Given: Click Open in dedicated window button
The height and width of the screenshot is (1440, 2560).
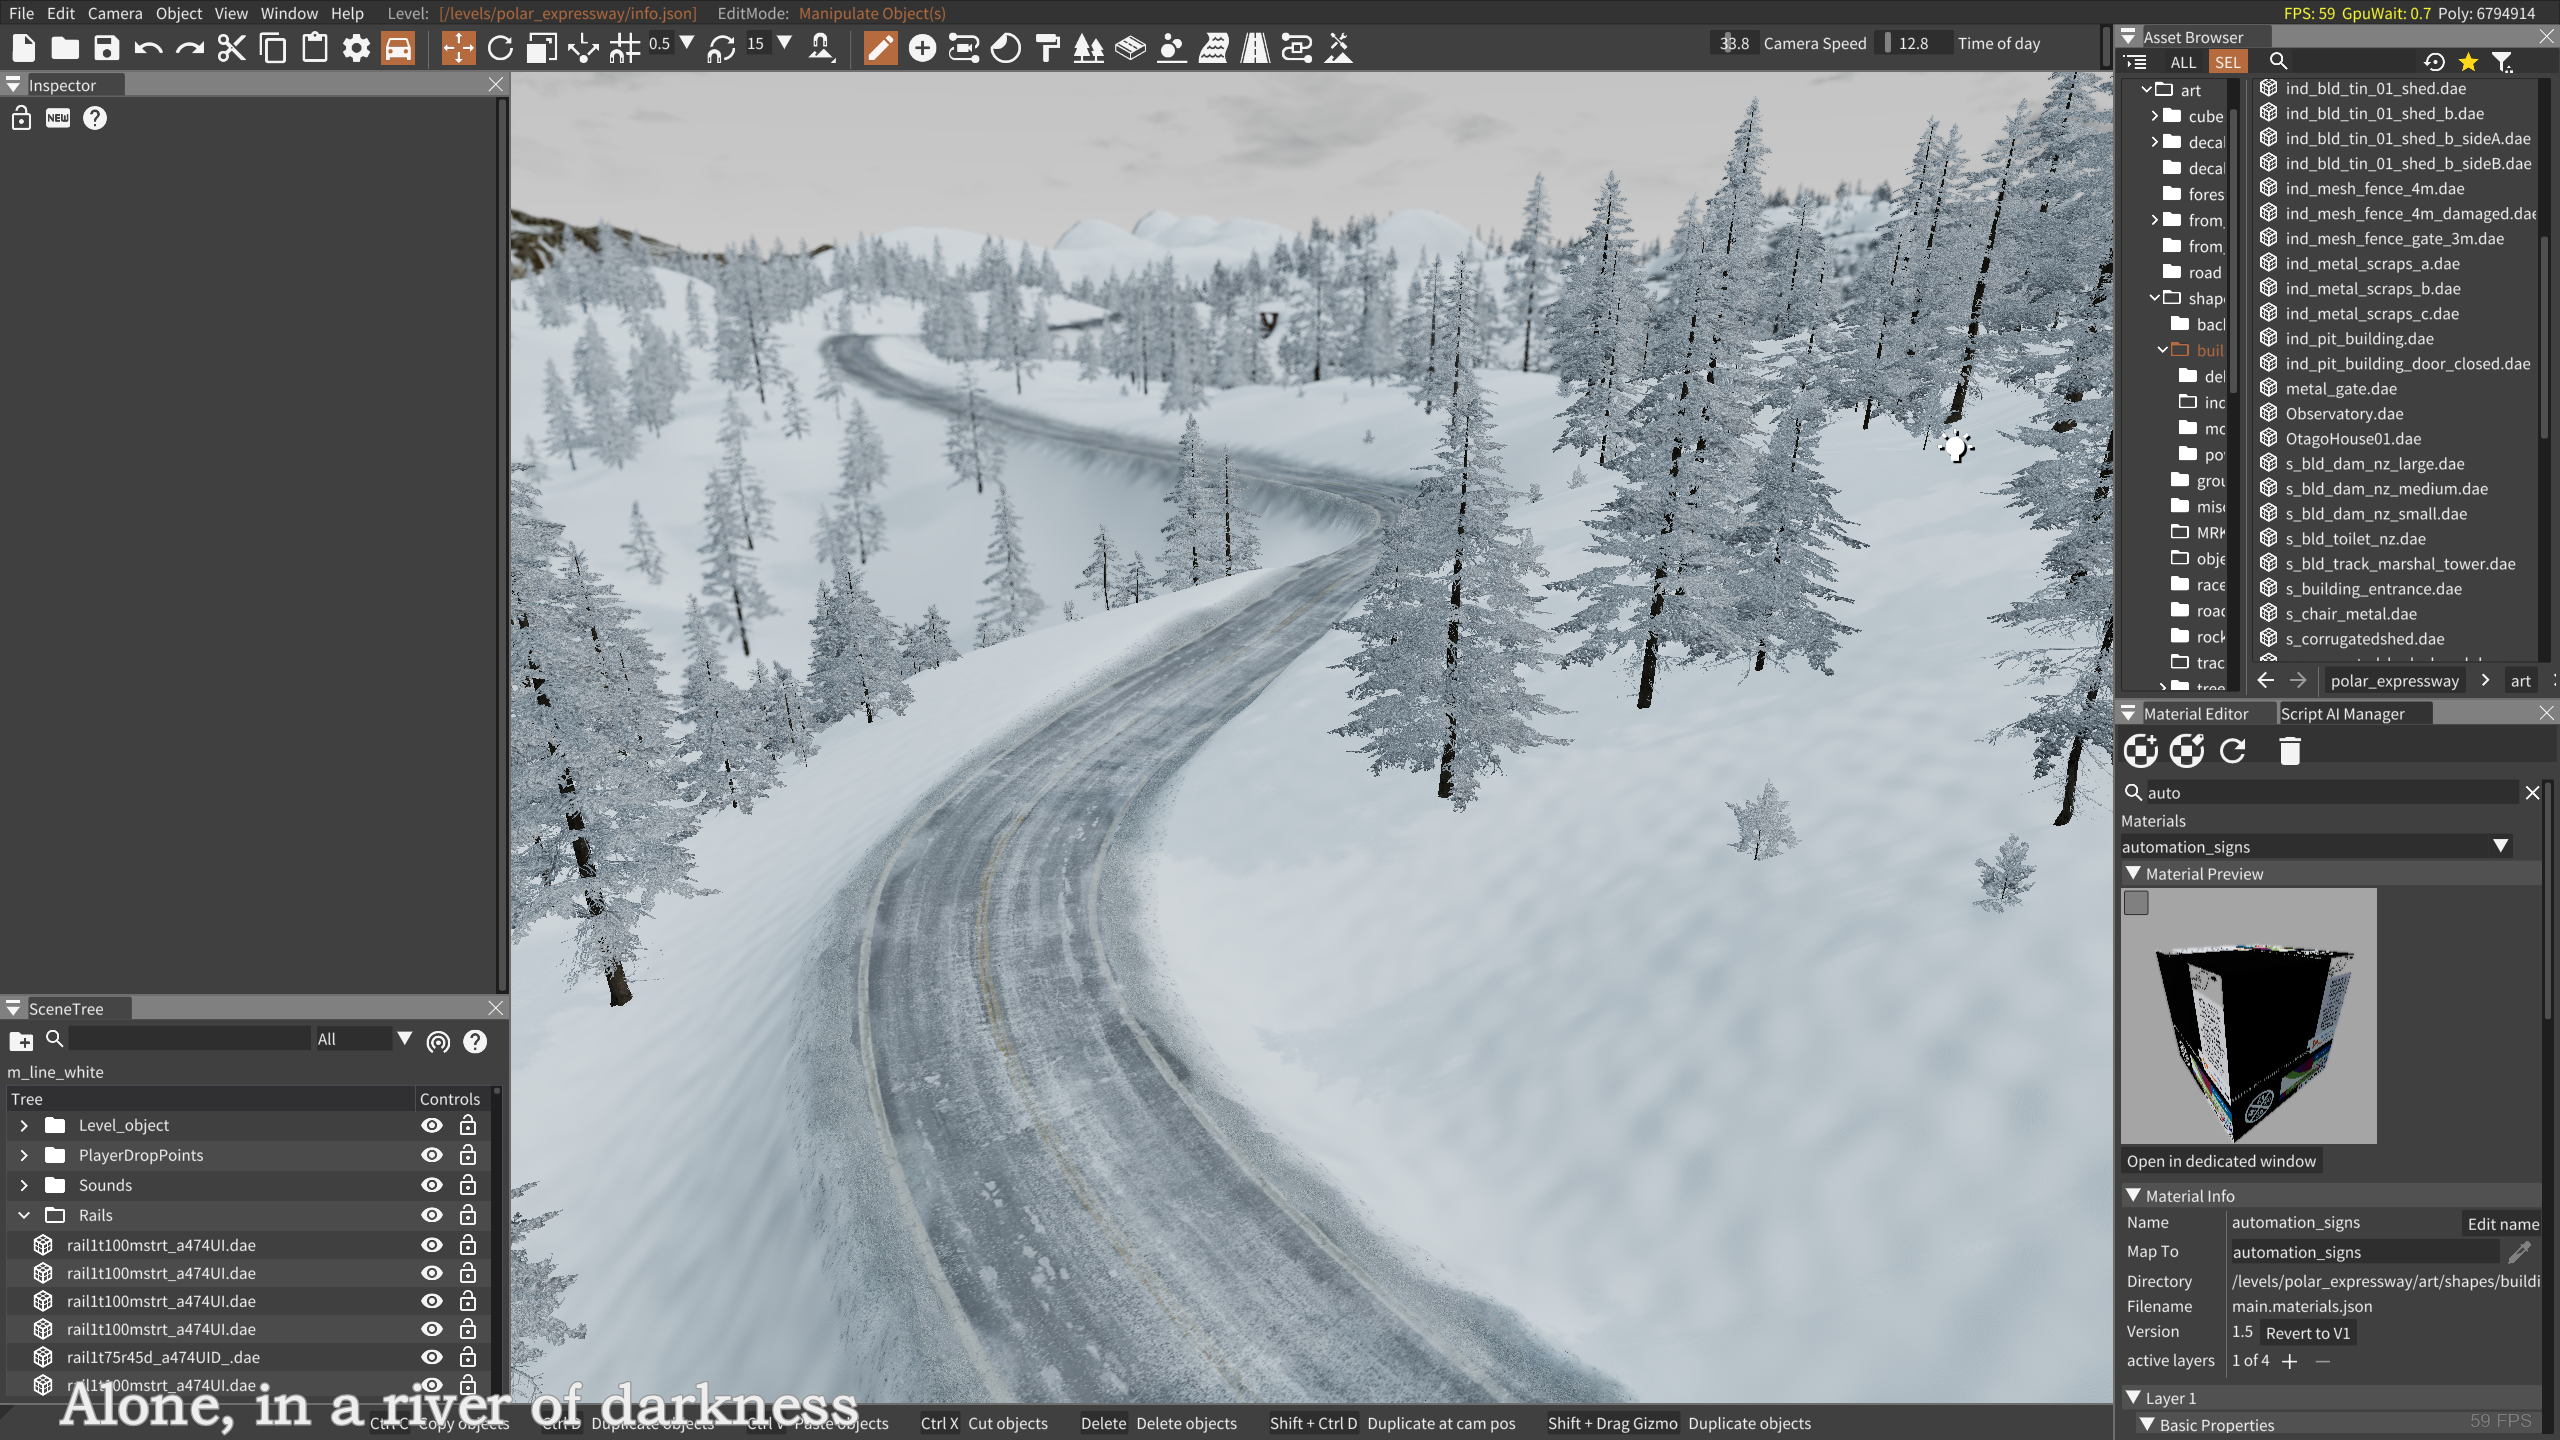Looking at the screenshot, I should [2221, 1161].
